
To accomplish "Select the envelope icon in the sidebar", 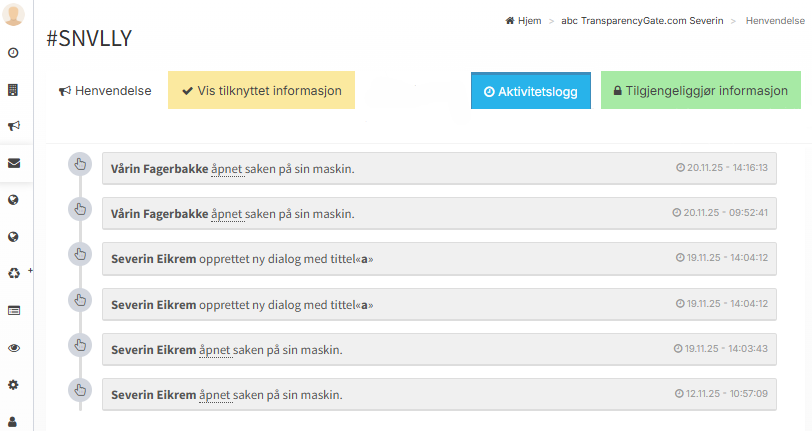I will pos(14,163).
